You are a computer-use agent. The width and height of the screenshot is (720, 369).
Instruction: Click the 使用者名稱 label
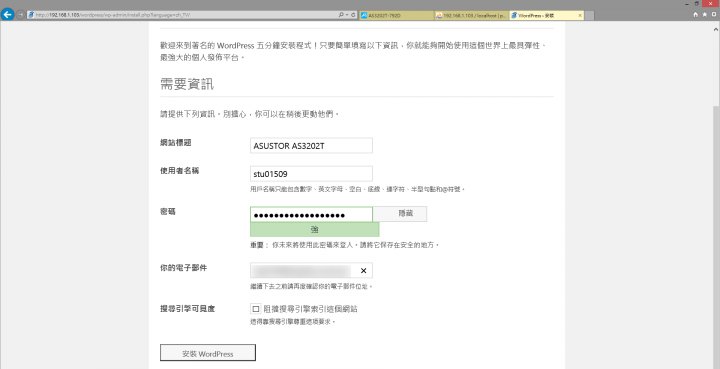(x=180, y=171)
